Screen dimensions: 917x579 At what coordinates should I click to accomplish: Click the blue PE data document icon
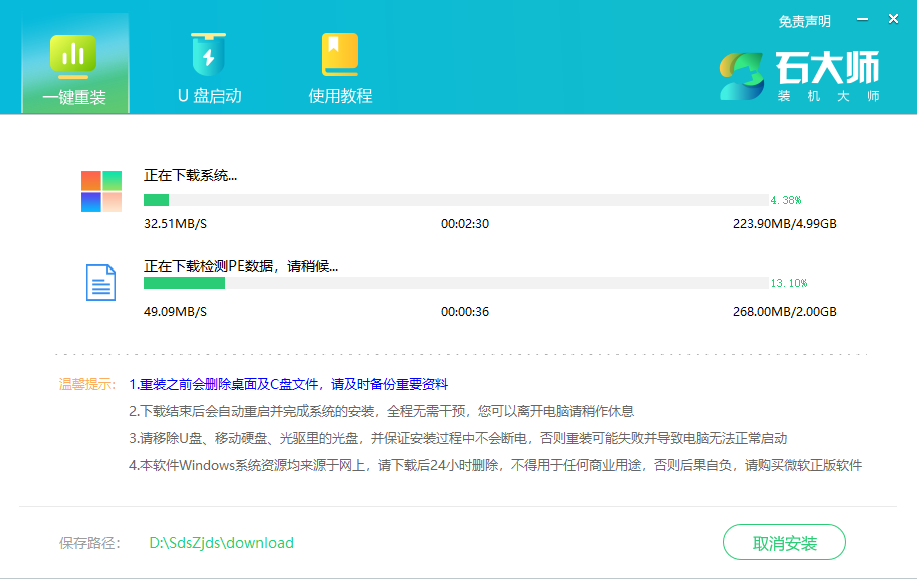(x=100, y=282)
